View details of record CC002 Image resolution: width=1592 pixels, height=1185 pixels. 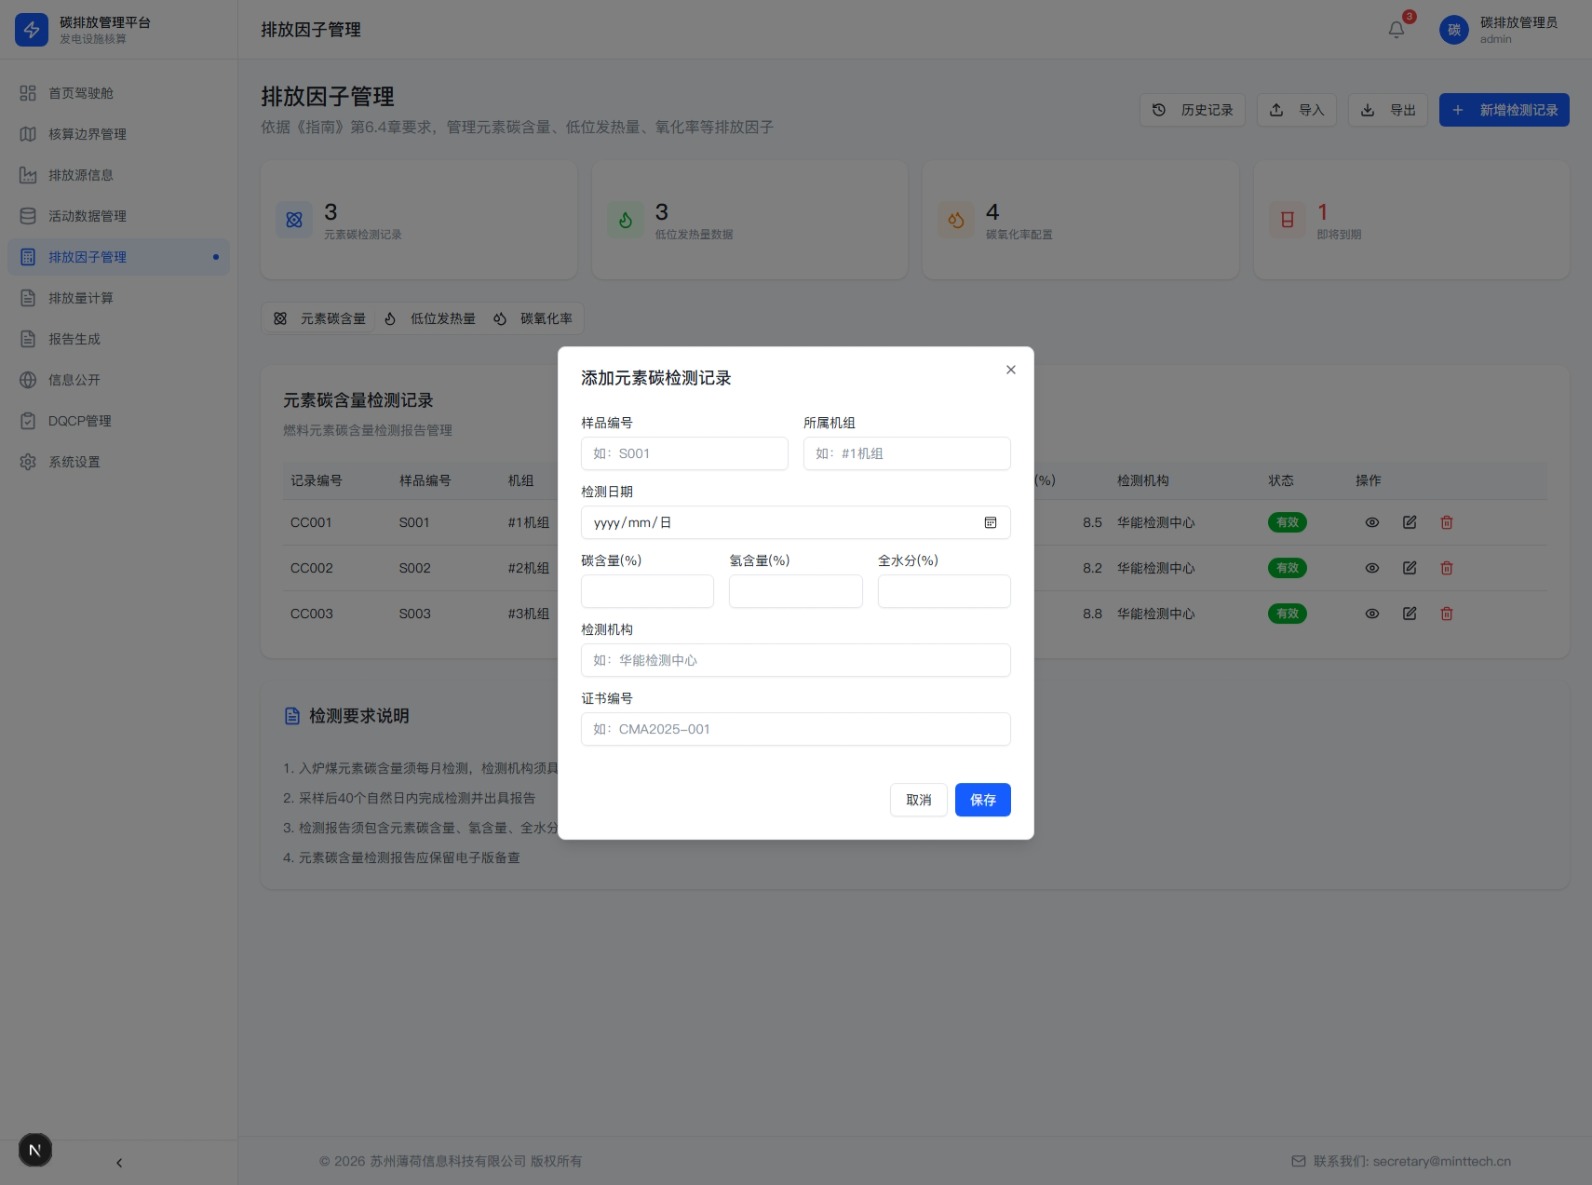pyautogui.click(x=1372, y=568)
